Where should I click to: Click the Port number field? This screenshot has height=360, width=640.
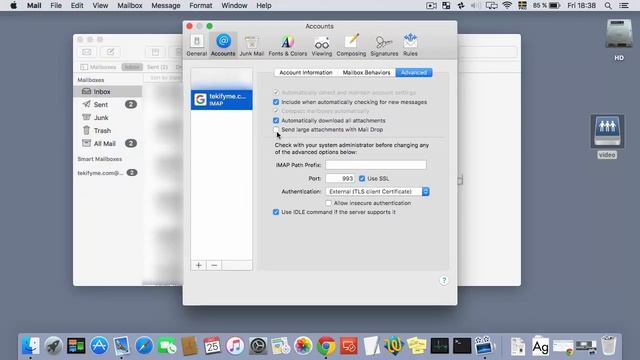click(x=340, y=178)
